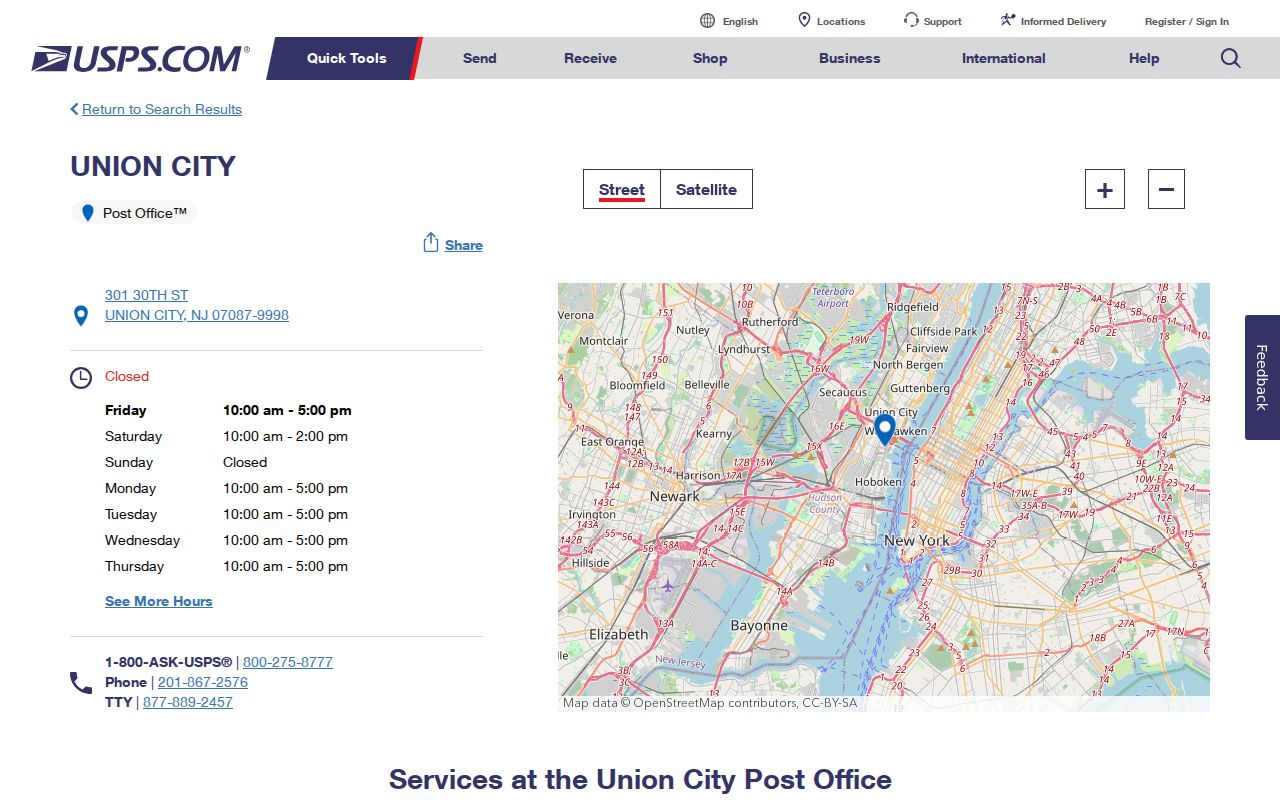The height and width of the screenshot is (800, 1280).
Task: Open the Send menu
Action: point(479,58)
